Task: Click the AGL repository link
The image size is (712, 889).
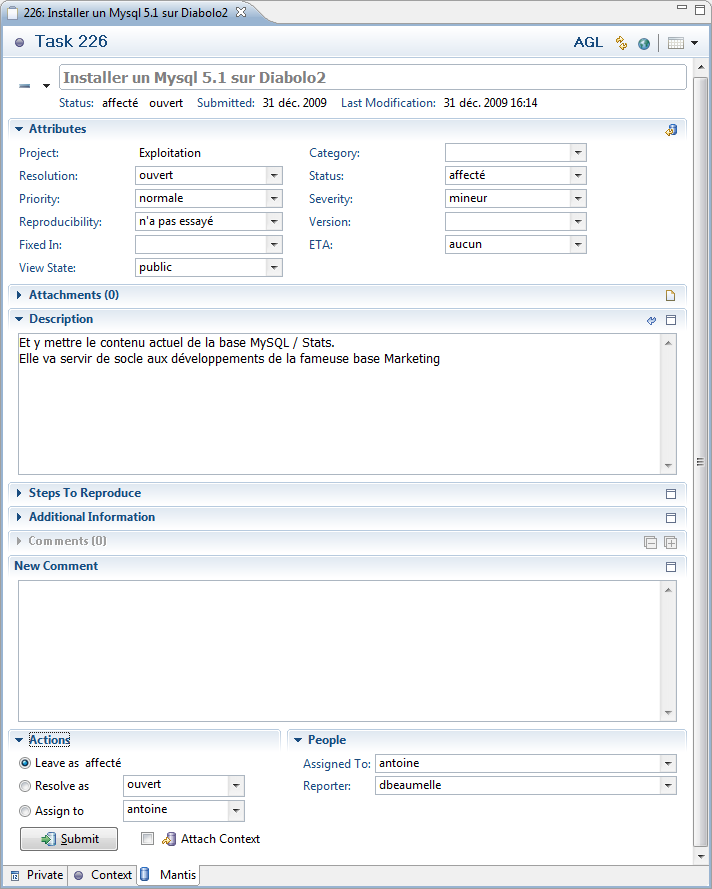Action: (588, 43)
